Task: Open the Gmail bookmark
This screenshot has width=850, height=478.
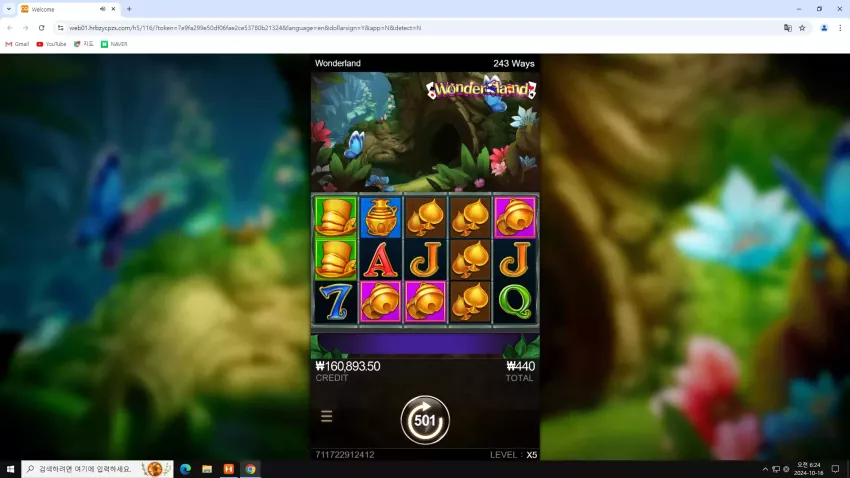Action: 17,44
